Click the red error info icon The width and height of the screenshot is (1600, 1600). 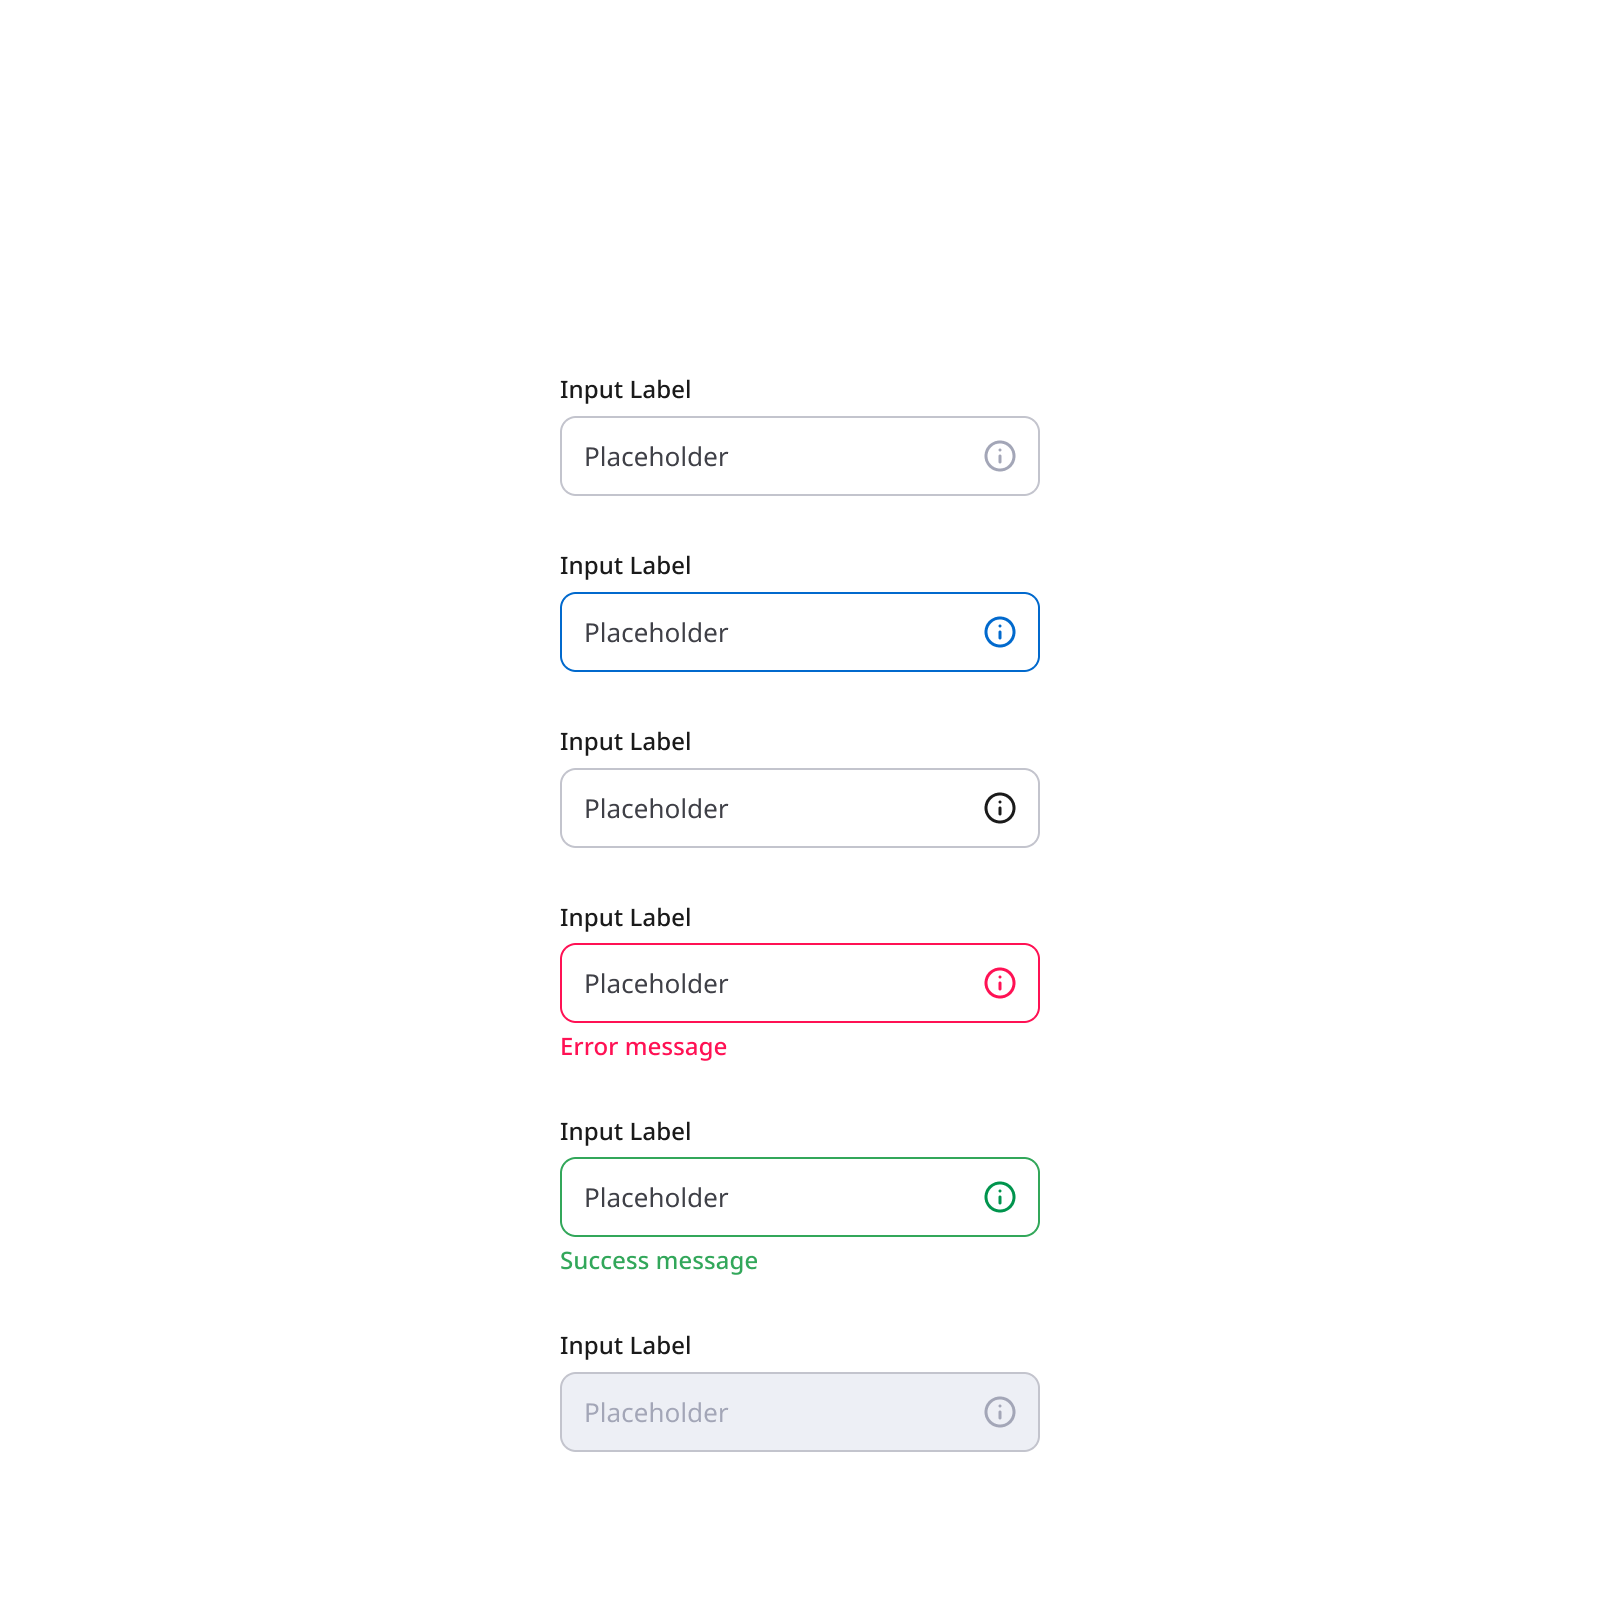pos(998,983)
